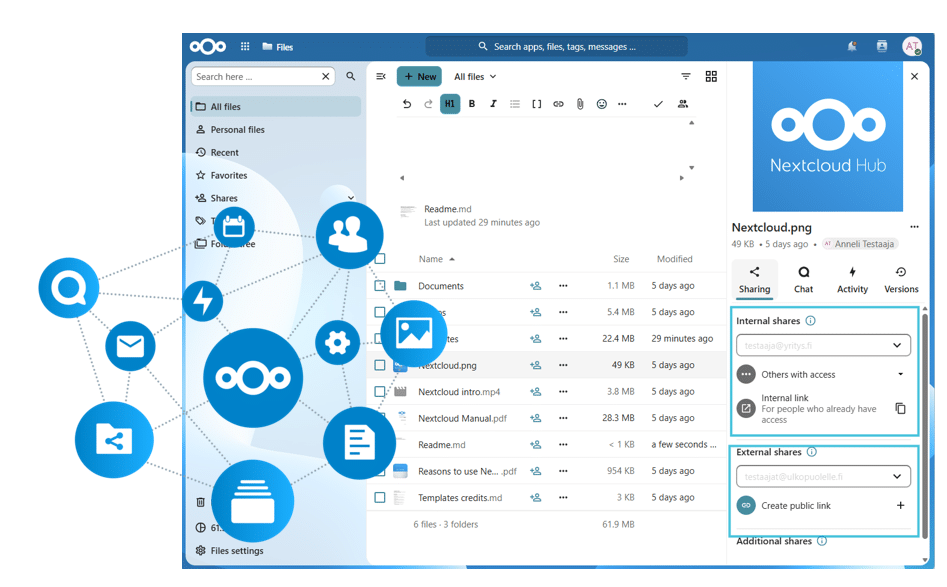Expand the Shares section chevron
The image size is (947, 587).
(351, 198)
